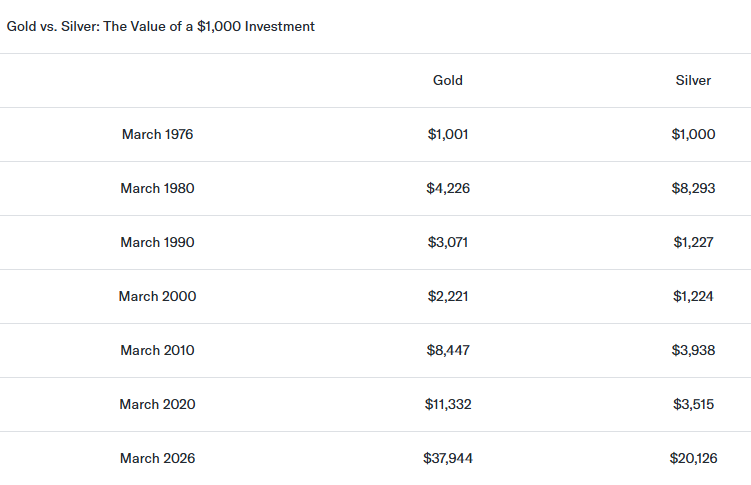Click the table title about Gold vs. Silver
Image resolution: width=751 pixels, height=485 pixels.
click(161, 26)
